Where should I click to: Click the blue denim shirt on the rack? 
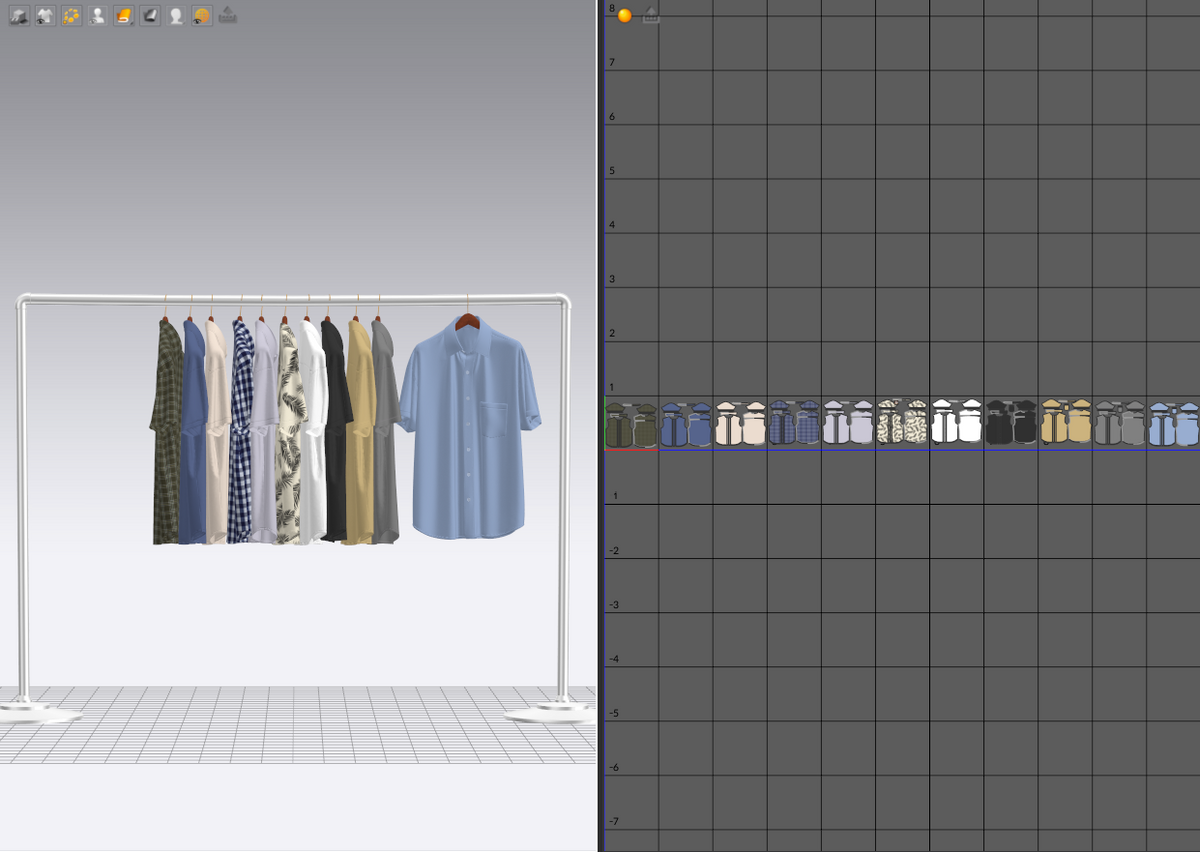pyautogui.click(x=194, y=430)
